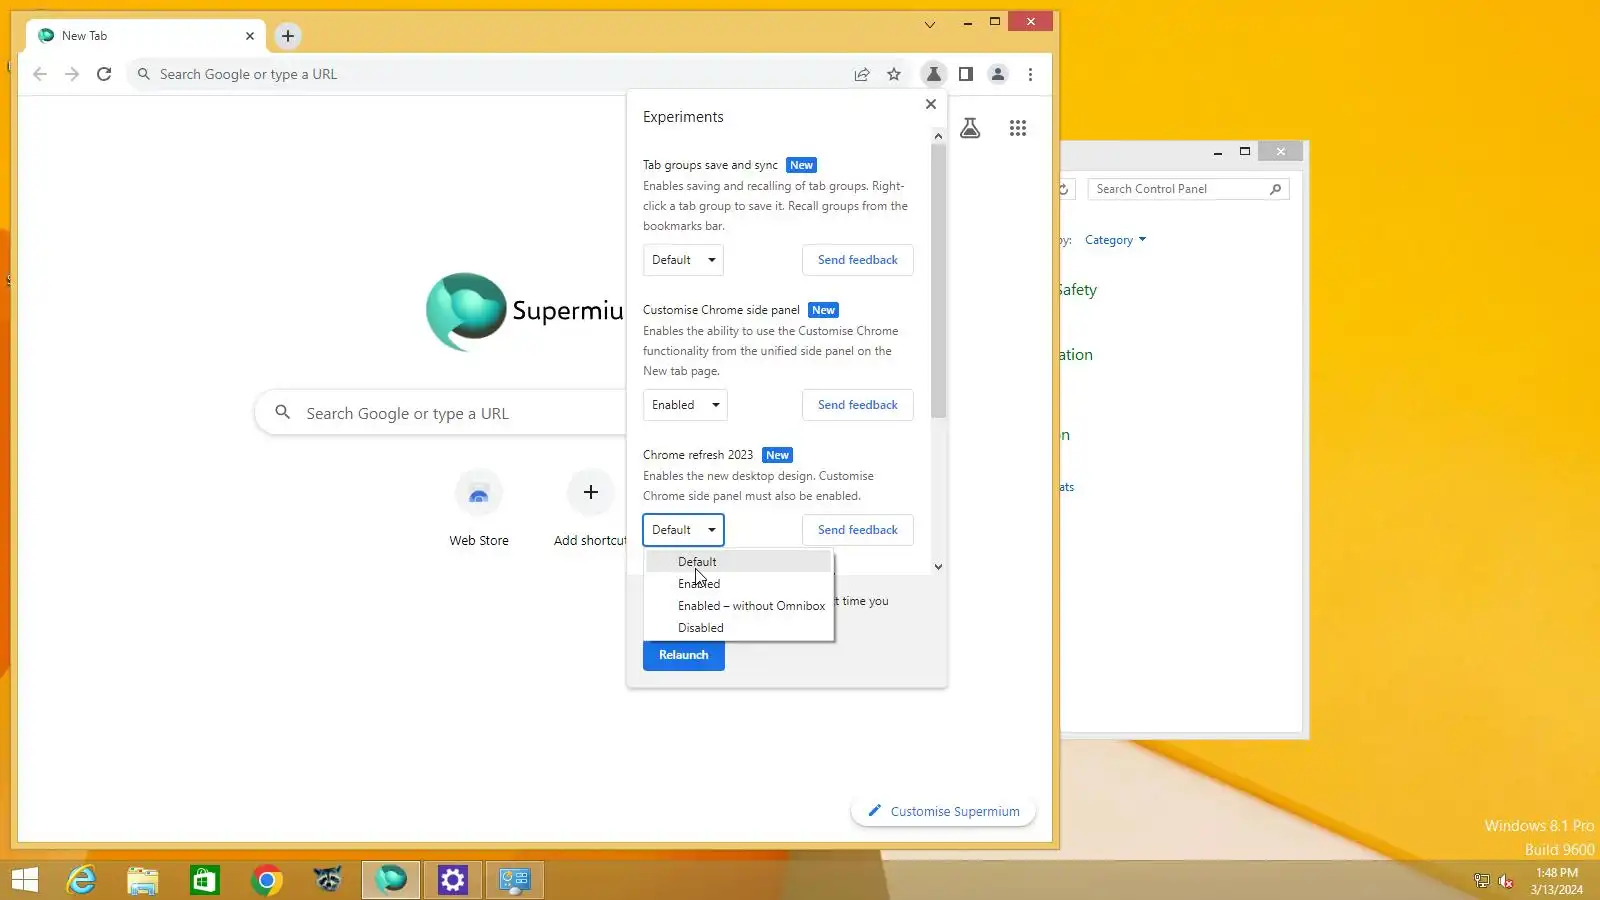Share this page icon in address bar

(x=862, y=74)
